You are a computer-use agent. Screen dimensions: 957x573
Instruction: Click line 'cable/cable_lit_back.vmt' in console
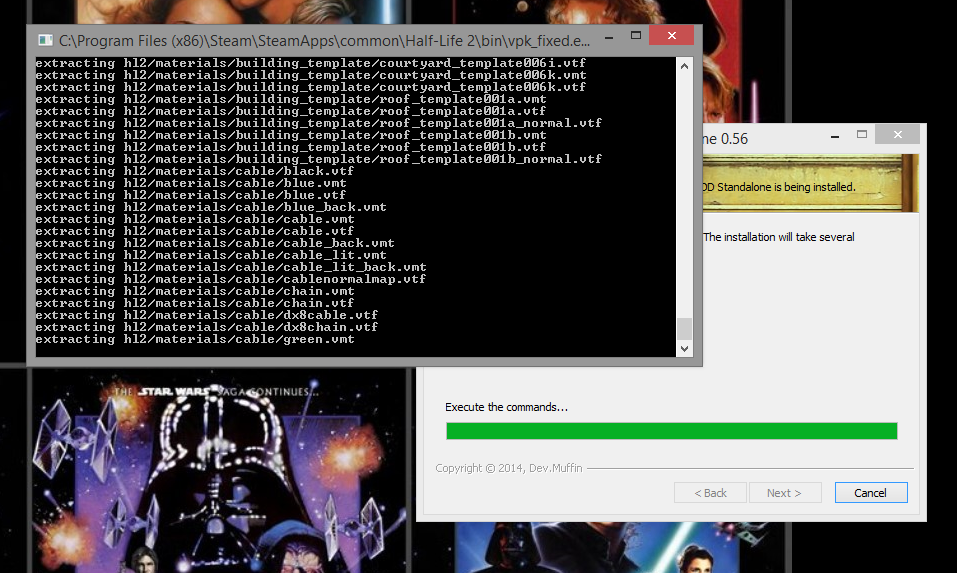pos(231,267)
